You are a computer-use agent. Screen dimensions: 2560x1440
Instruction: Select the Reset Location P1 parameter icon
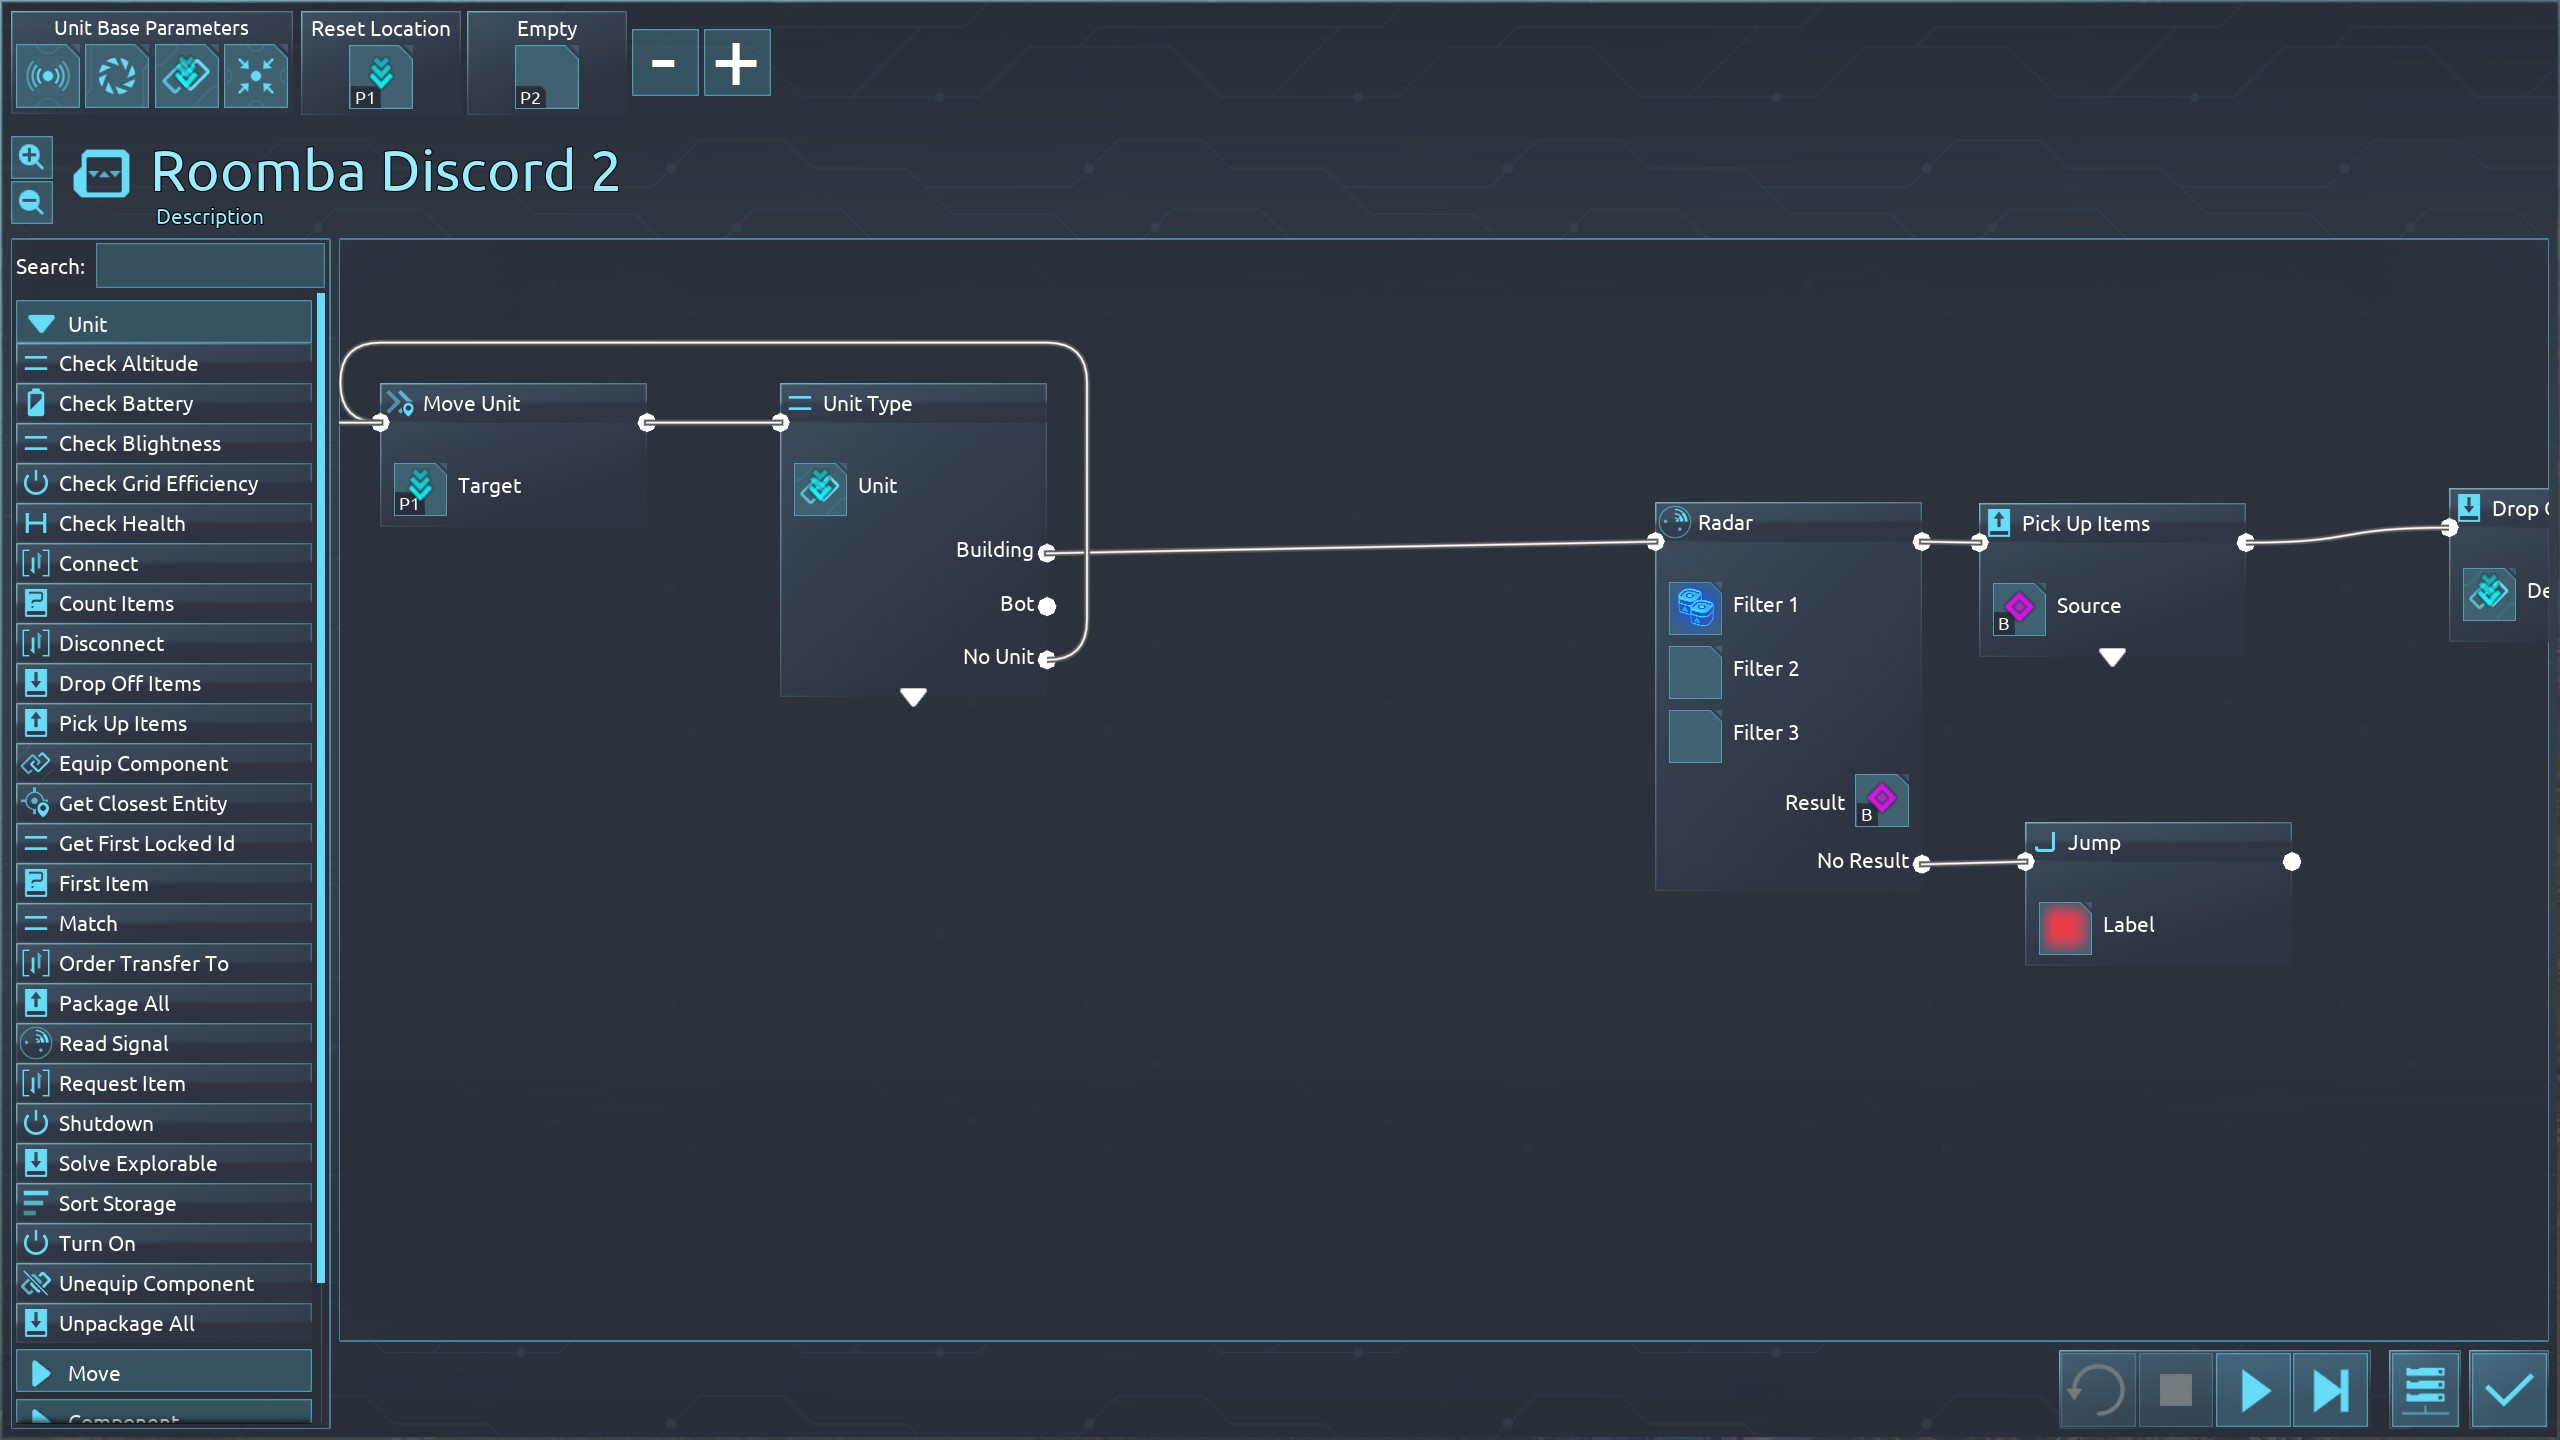380,77
